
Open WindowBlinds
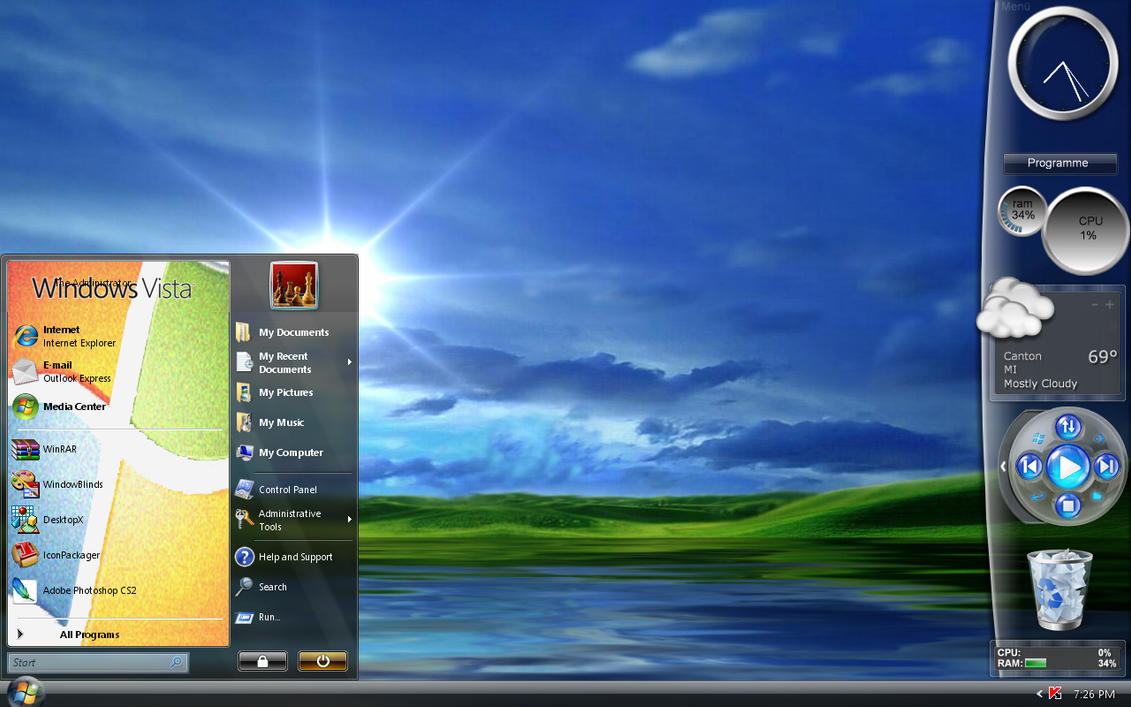[58, 484]
